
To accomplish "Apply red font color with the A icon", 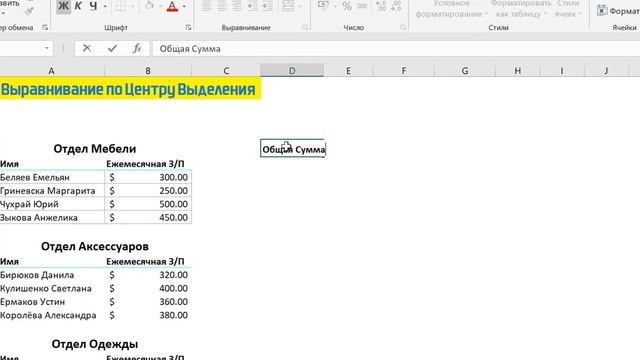I will click(x=172, y=6).
